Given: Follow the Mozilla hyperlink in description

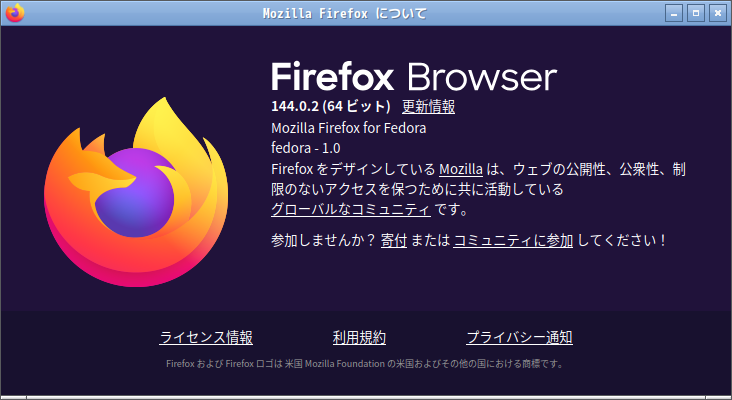Looking at the screenshot, I should point(461,169).
